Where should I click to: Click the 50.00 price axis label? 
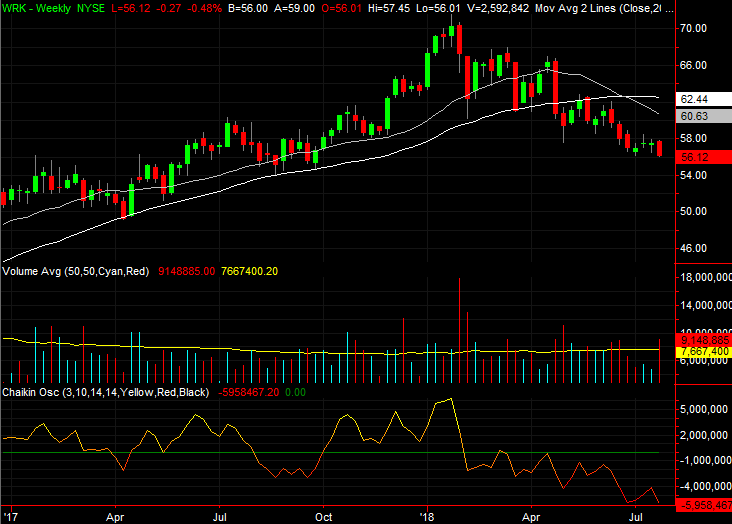click(x=693, y=211)
